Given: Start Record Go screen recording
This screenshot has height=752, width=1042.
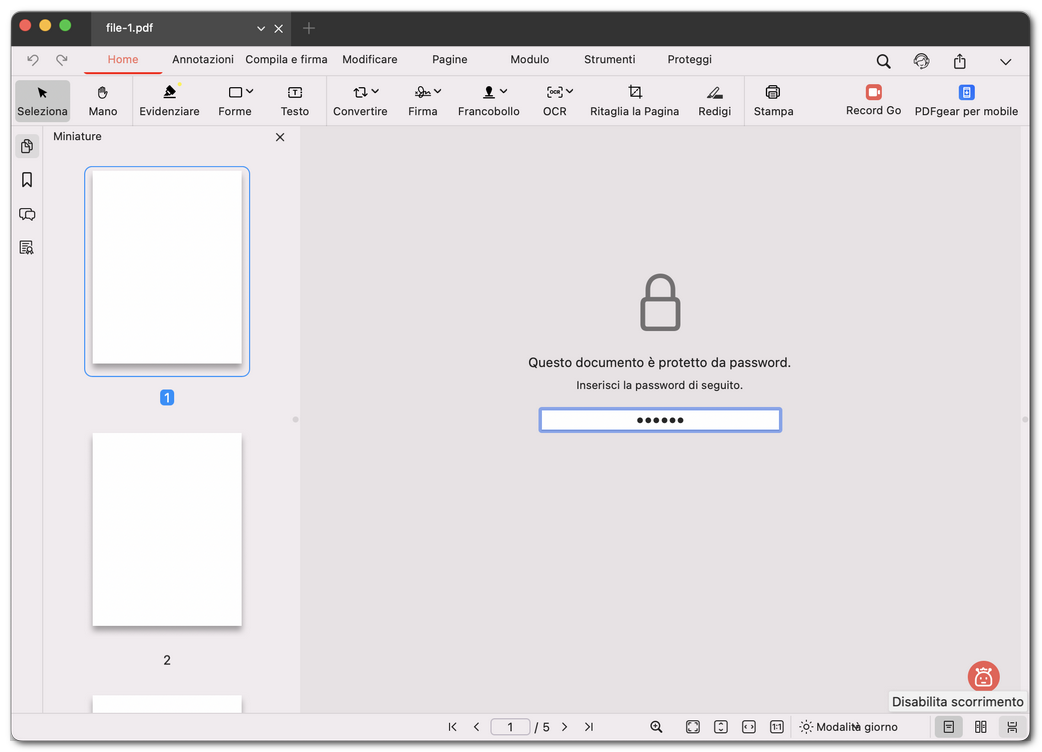Looking at the screenshot, I should pos(873,100).
